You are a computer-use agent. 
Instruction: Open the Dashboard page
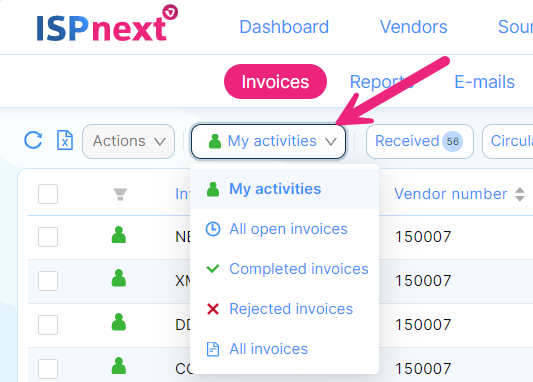click(284, 27)
